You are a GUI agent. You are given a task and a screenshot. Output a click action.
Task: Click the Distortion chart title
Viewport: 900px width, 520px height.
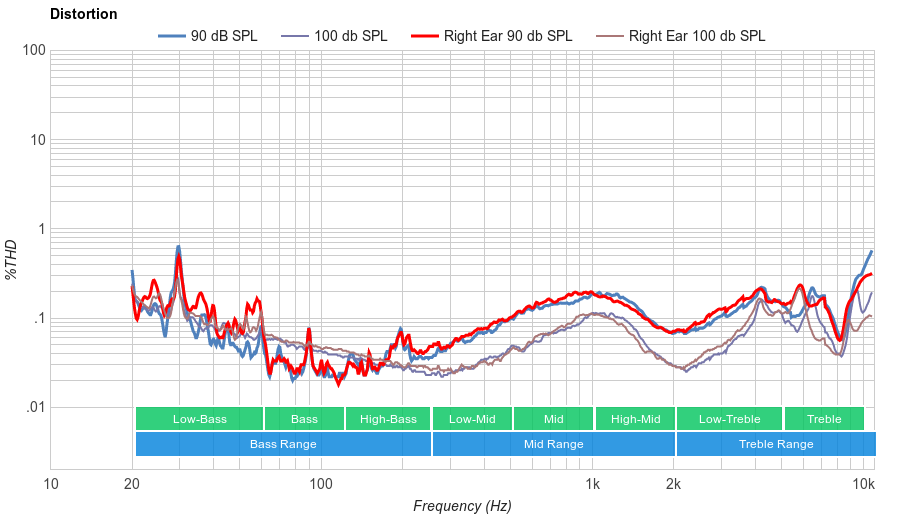tap(83, 14)
